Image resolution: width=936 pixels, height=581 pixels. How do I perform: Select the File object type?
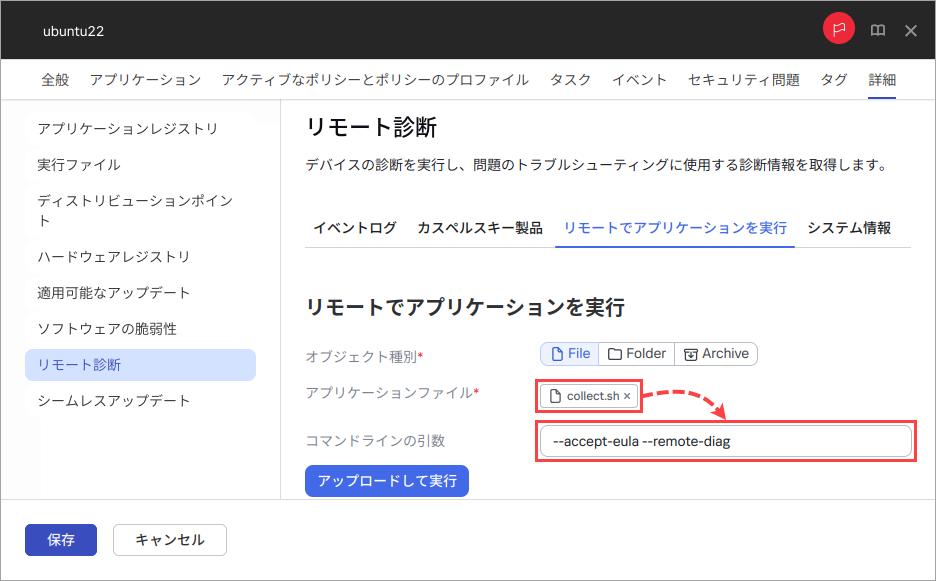pos(569,353)
